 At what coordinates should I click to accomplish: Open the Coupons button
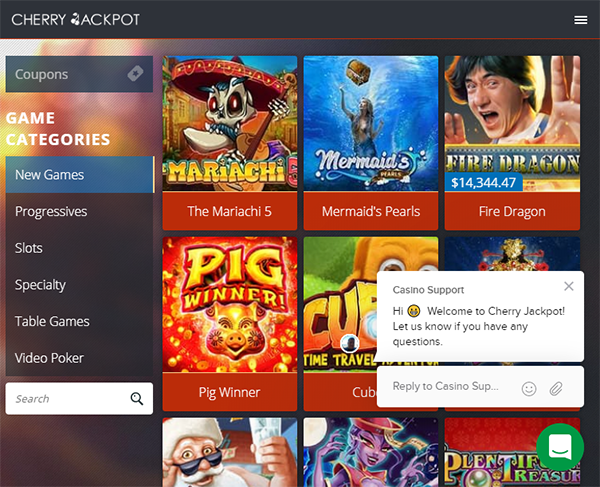79,74
